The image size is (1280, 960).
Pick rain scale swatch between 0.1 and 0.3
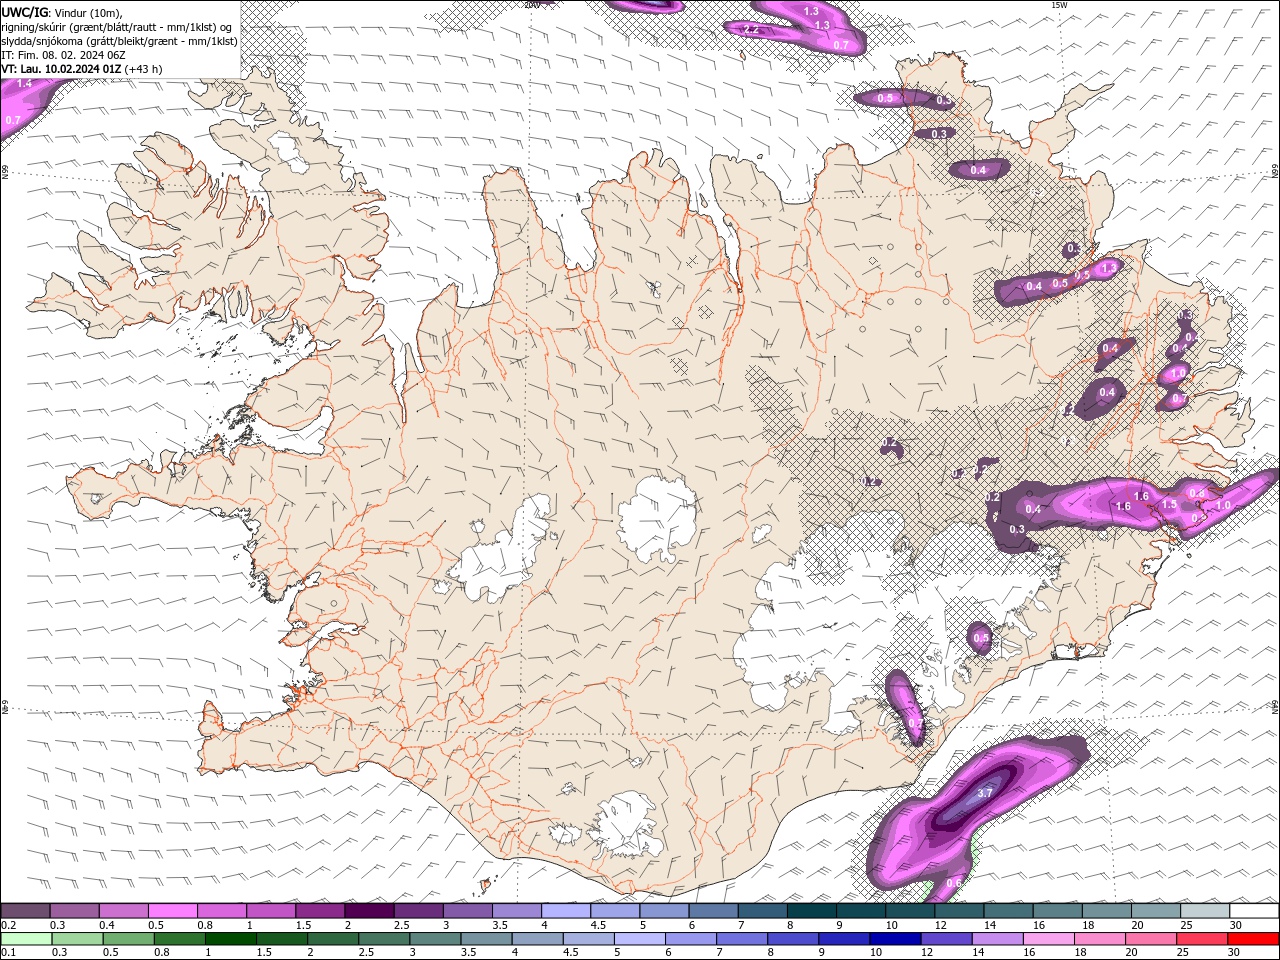click(26, 939)
